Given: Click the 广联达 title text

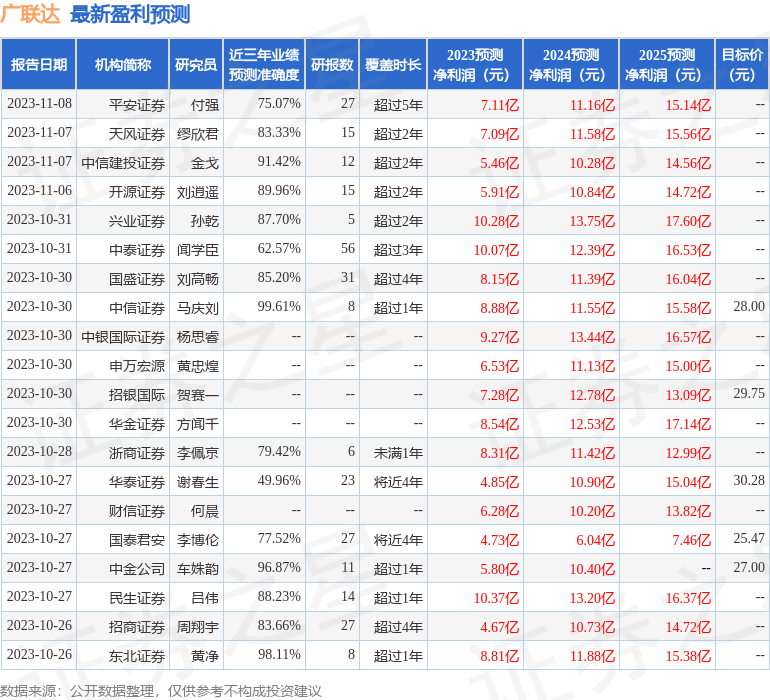Looking at the screenshot, I should point(30,14).
